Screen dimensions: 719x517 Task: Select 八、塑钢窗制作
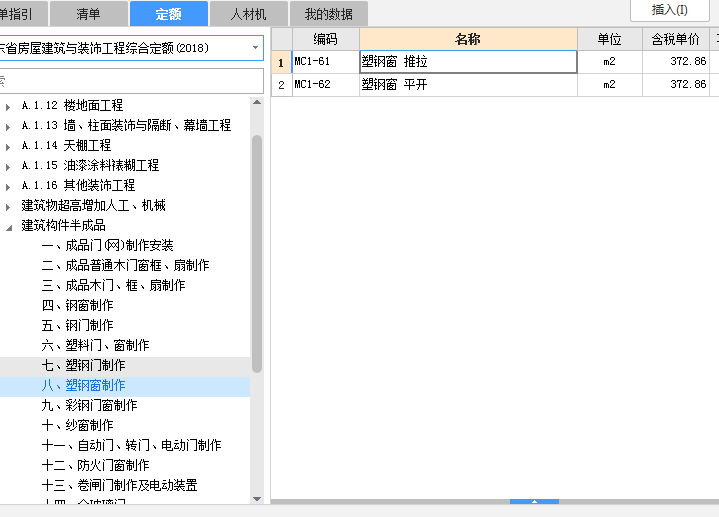(83, 385)
